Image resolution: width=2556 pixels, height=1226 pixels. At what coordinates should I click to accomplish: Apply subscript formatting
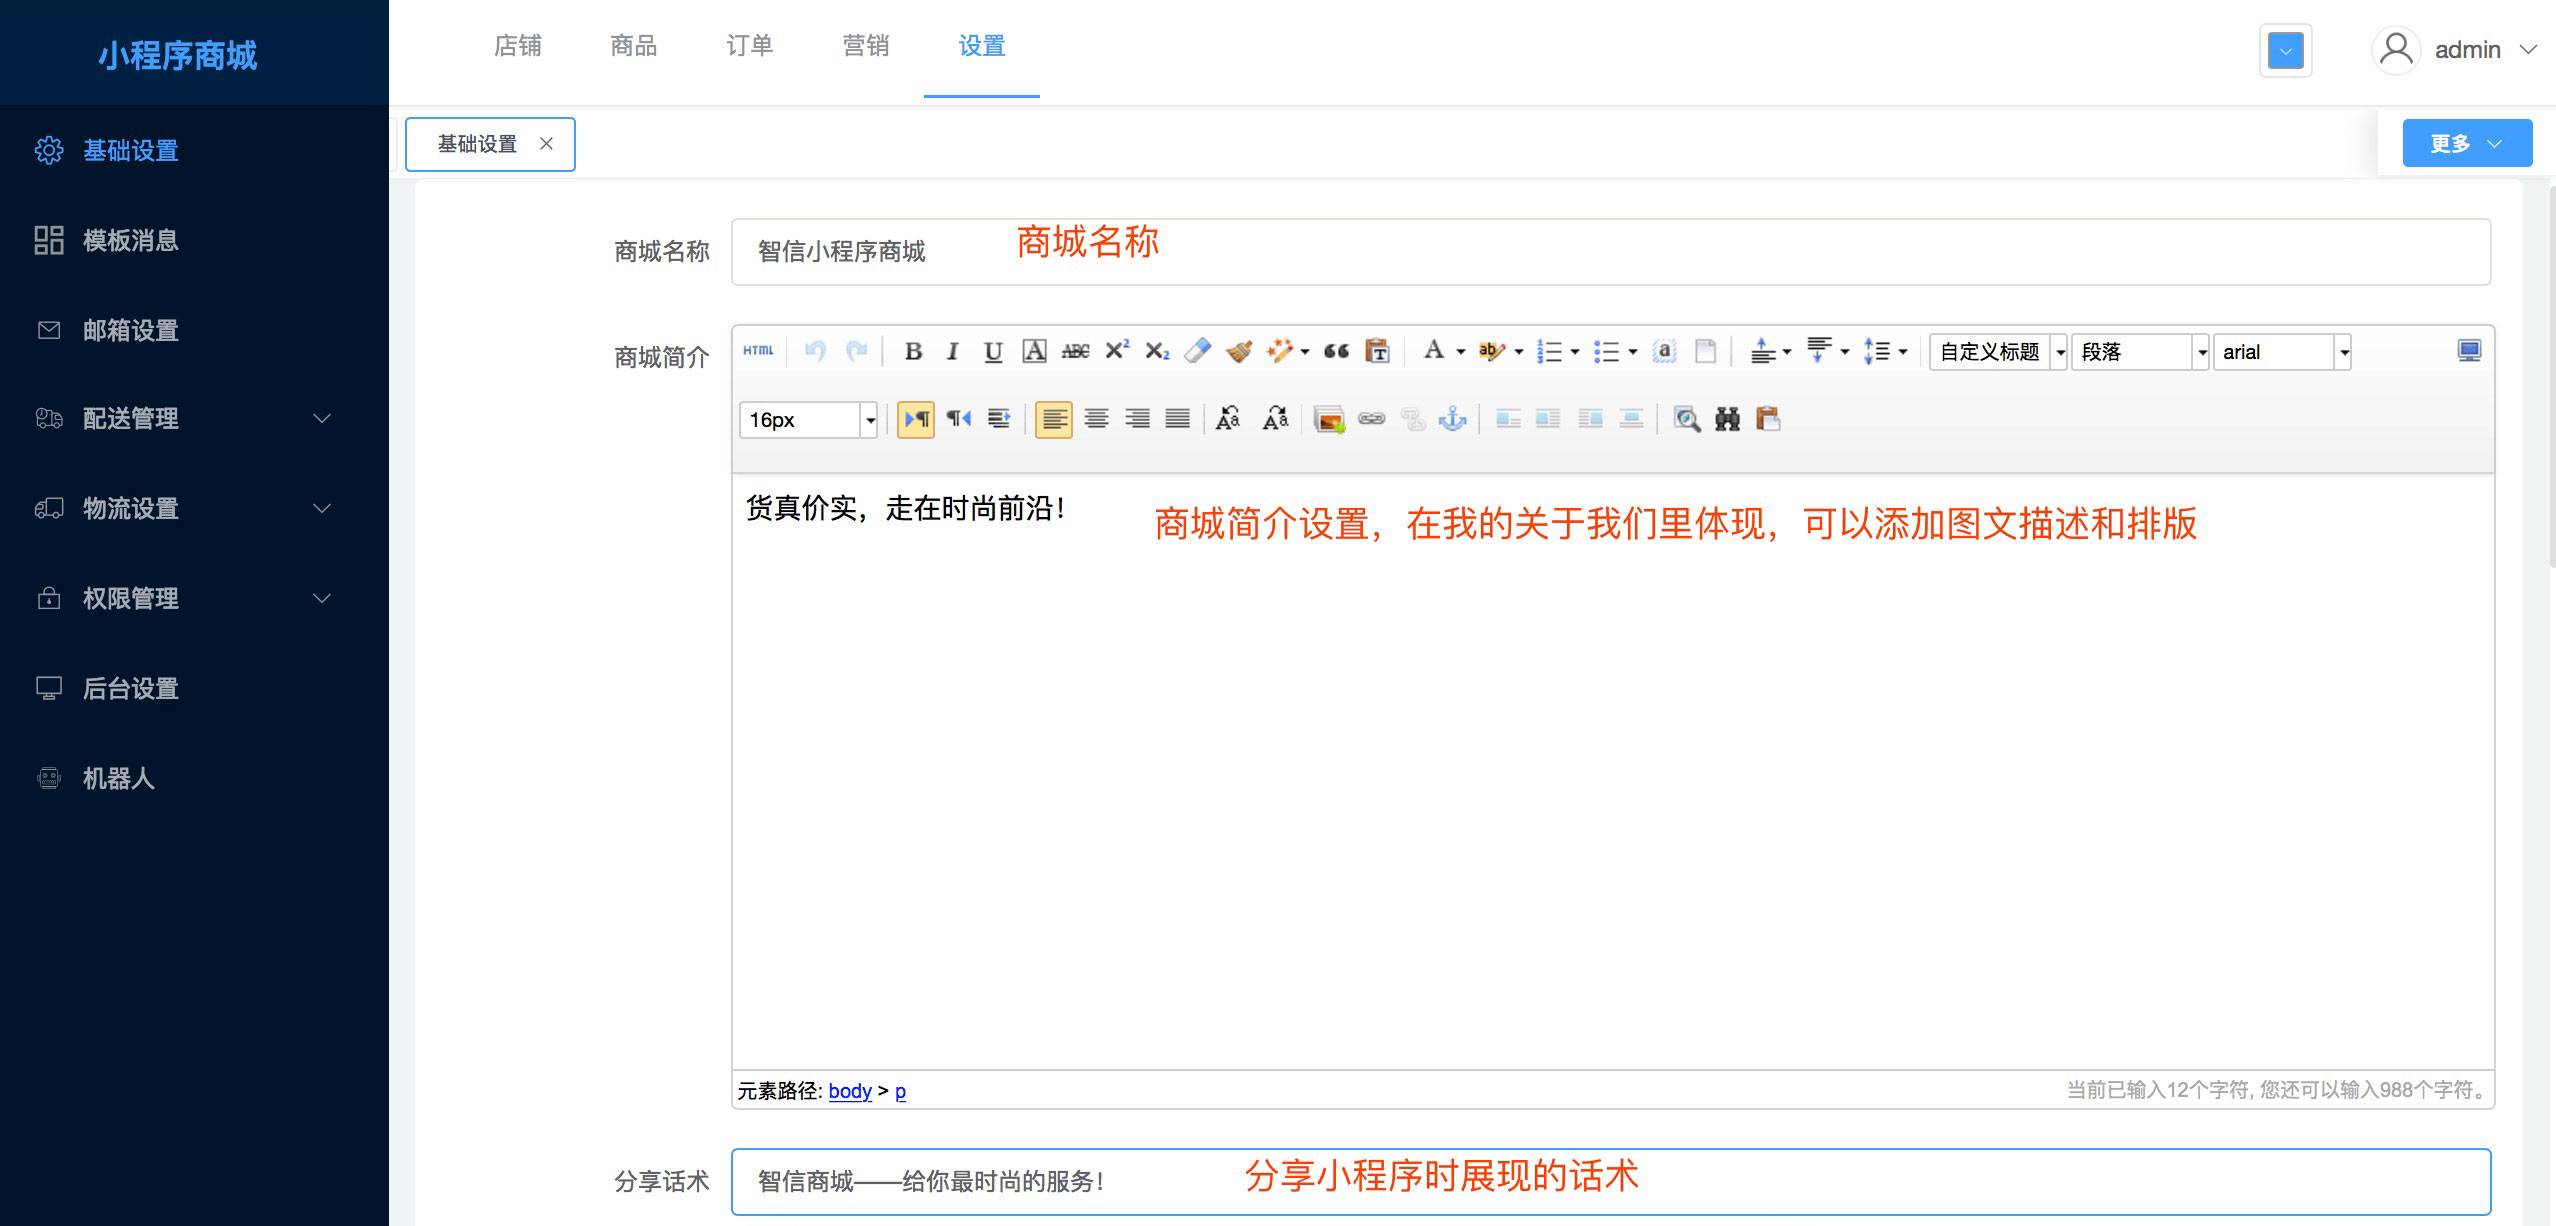1157,351
